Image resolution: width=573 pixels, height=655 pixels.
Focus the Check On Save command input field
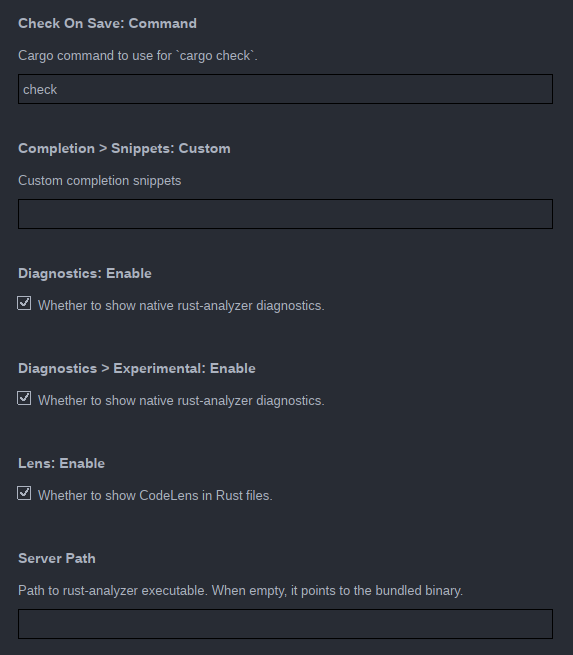[x=285, y=89]
